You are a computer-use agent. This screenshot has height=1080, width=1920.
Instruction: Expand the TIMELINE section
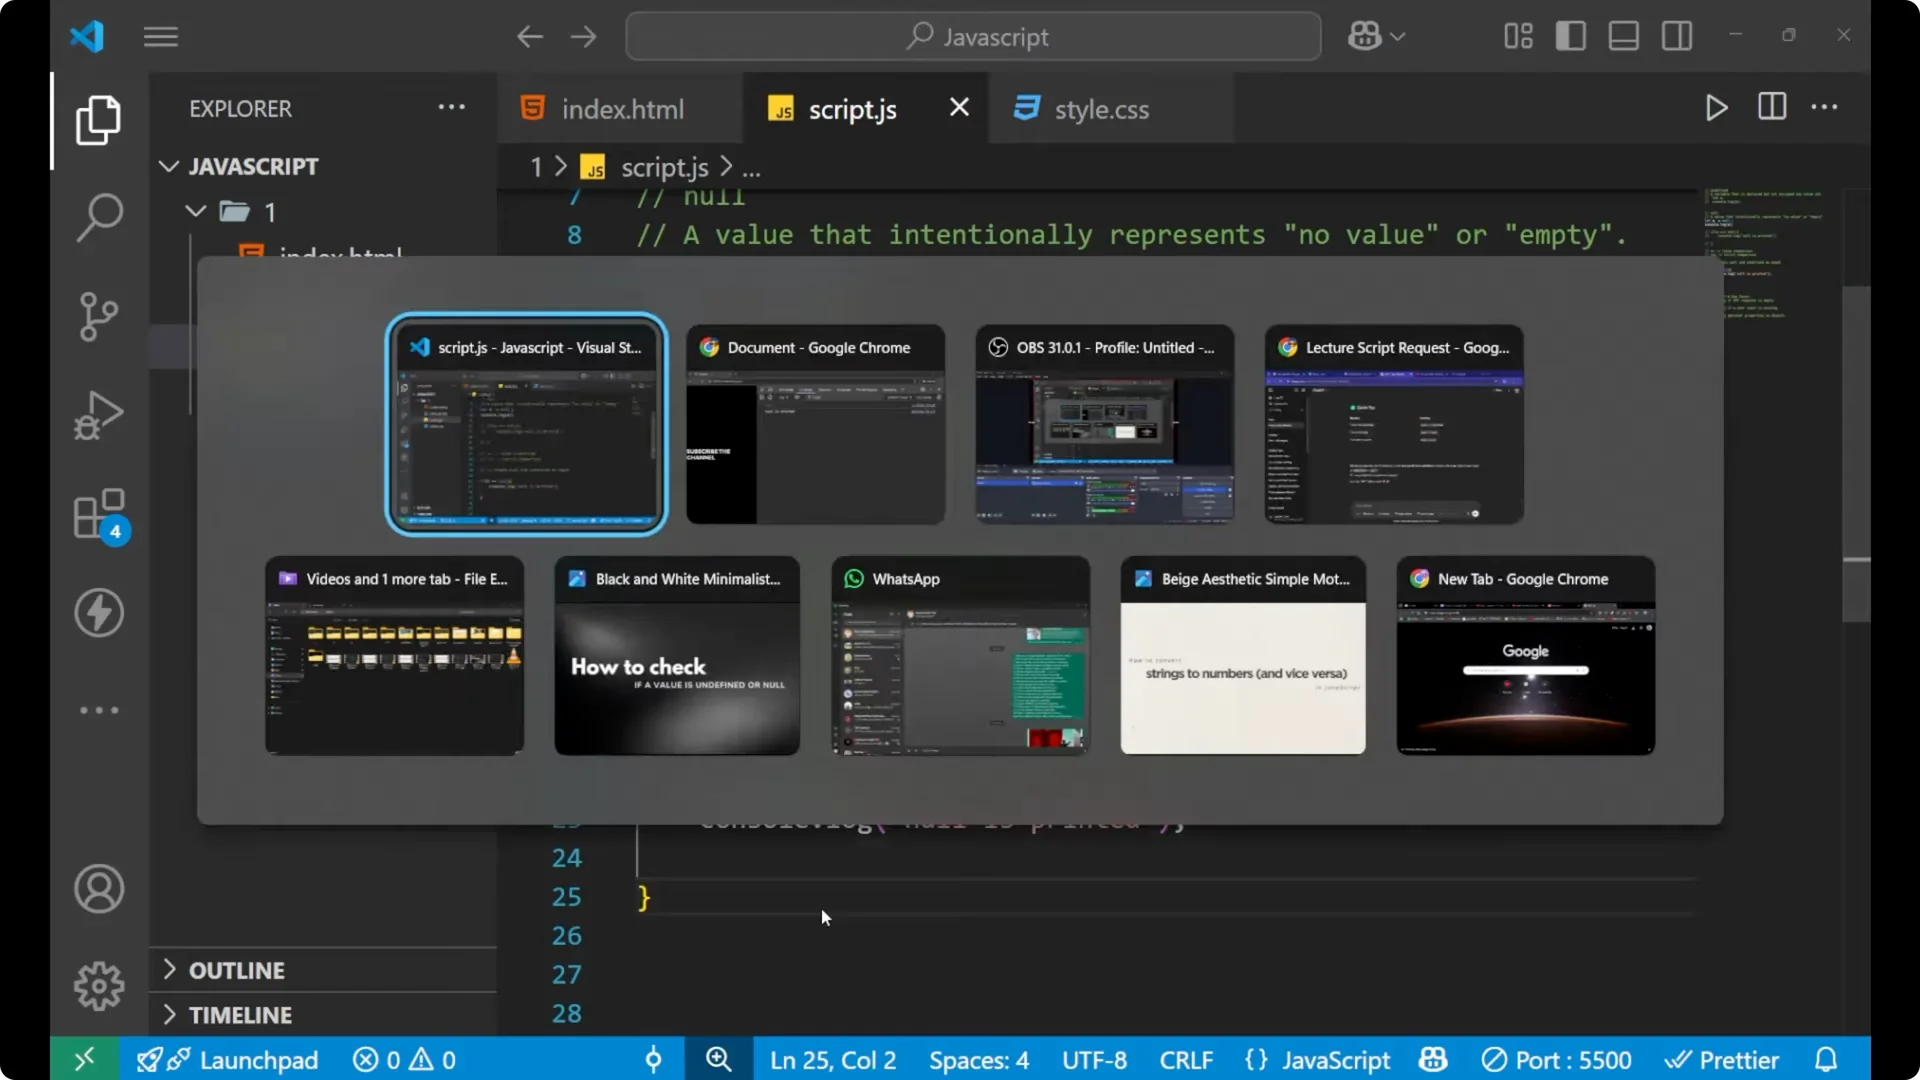240,1015
